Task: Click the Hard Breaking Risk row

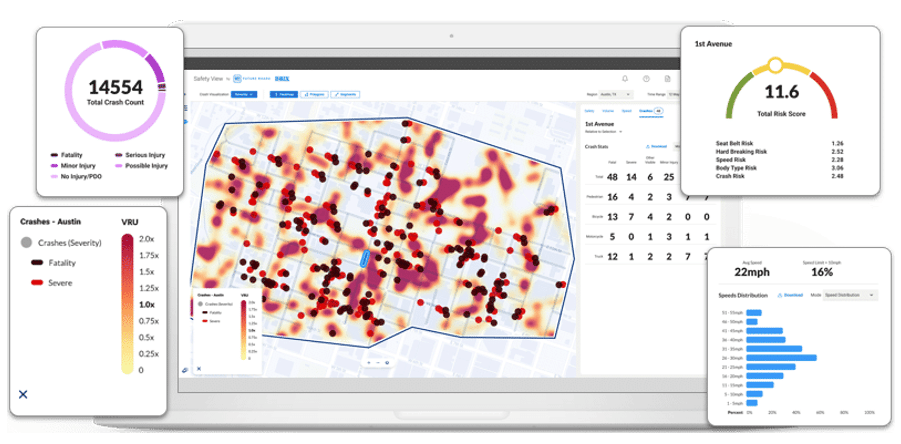Action: [779, 152]
